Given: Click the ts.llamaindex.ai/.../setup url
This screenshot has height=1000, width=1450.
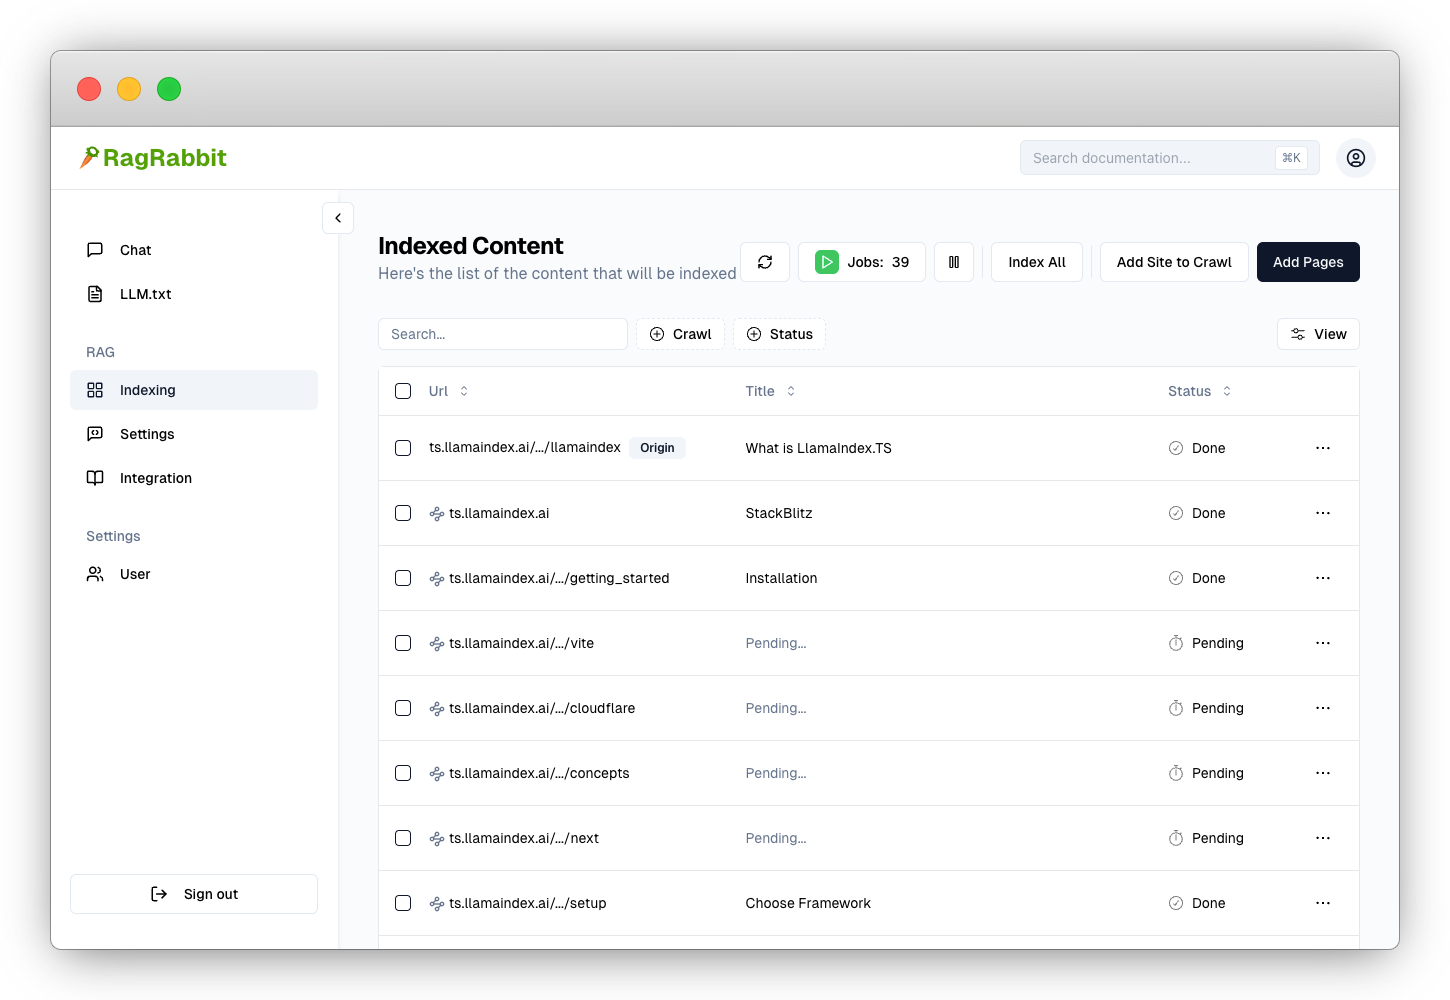Looking at the screenshot, I should click(528, 903).
